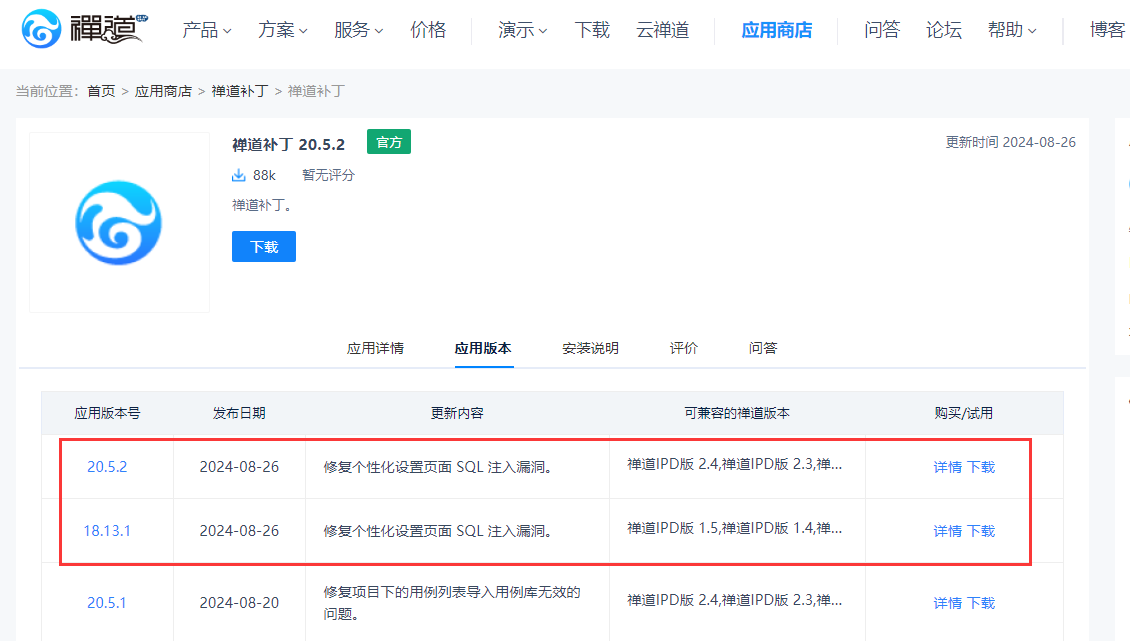
Task: Click 应用商店 breadcrumb link
Action: click(x=164, y=92)
